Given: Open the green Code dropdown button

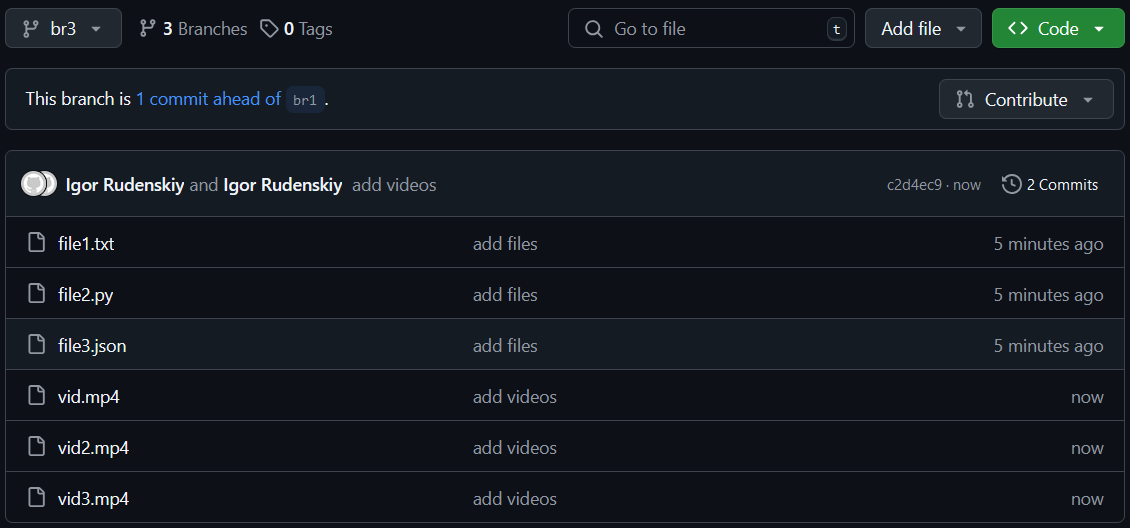Looking at the screenshot, I should 1058,29.
